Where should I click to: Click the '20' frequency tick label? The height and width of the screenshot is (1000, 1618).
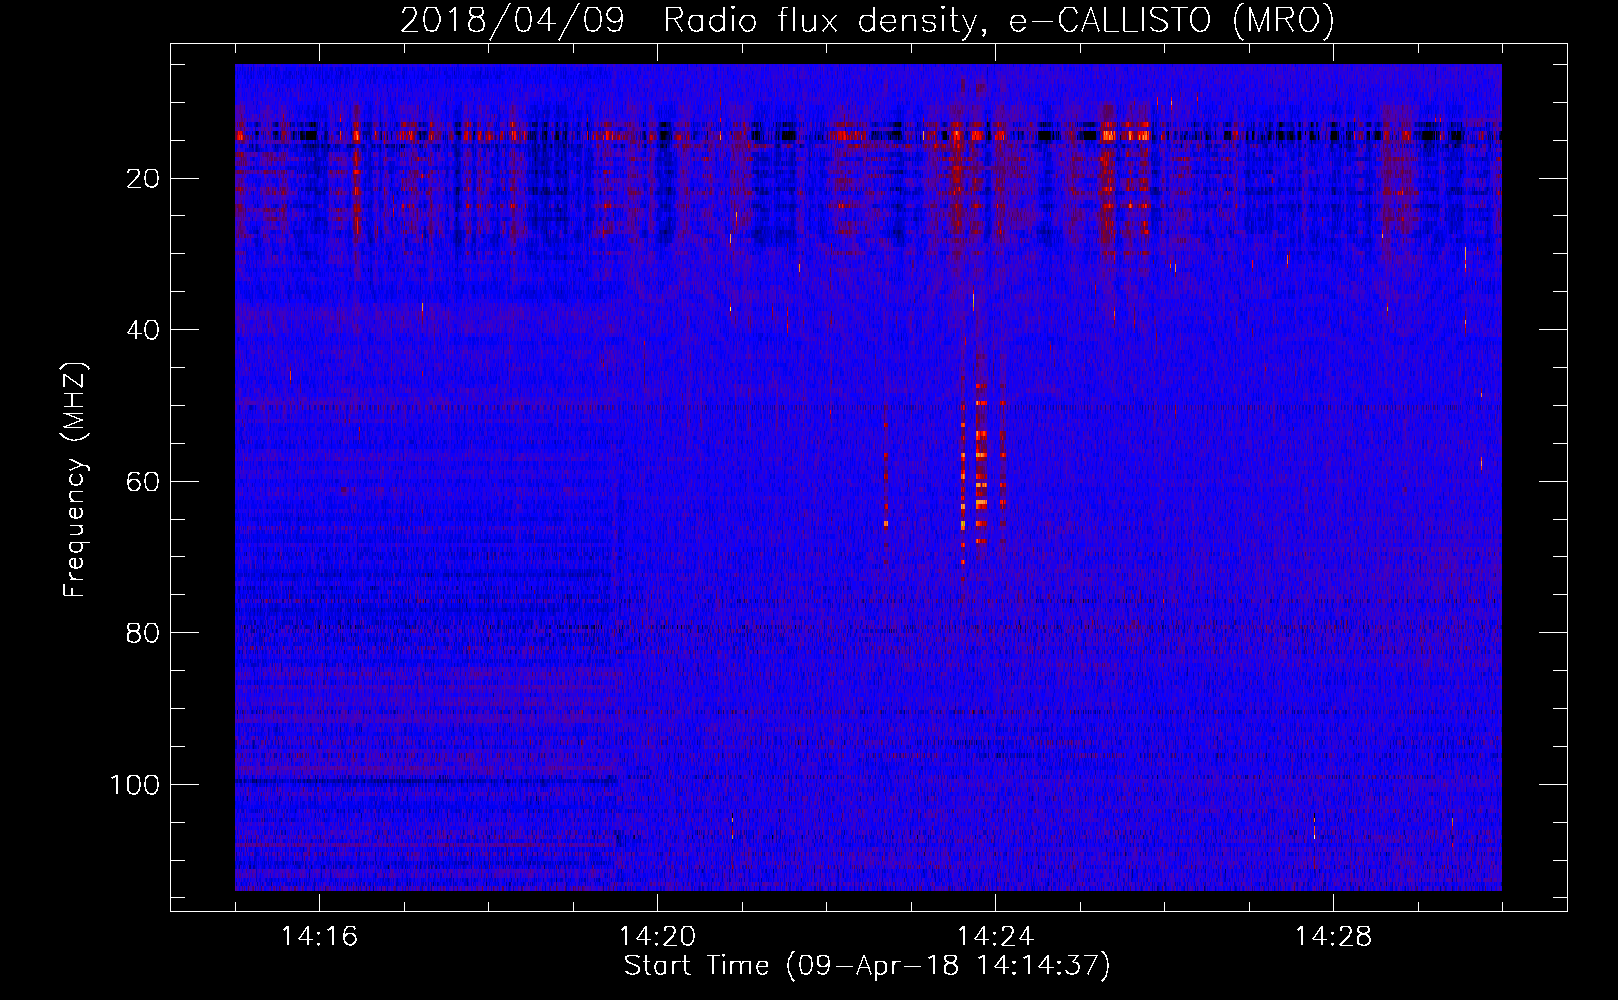(144, 179)
